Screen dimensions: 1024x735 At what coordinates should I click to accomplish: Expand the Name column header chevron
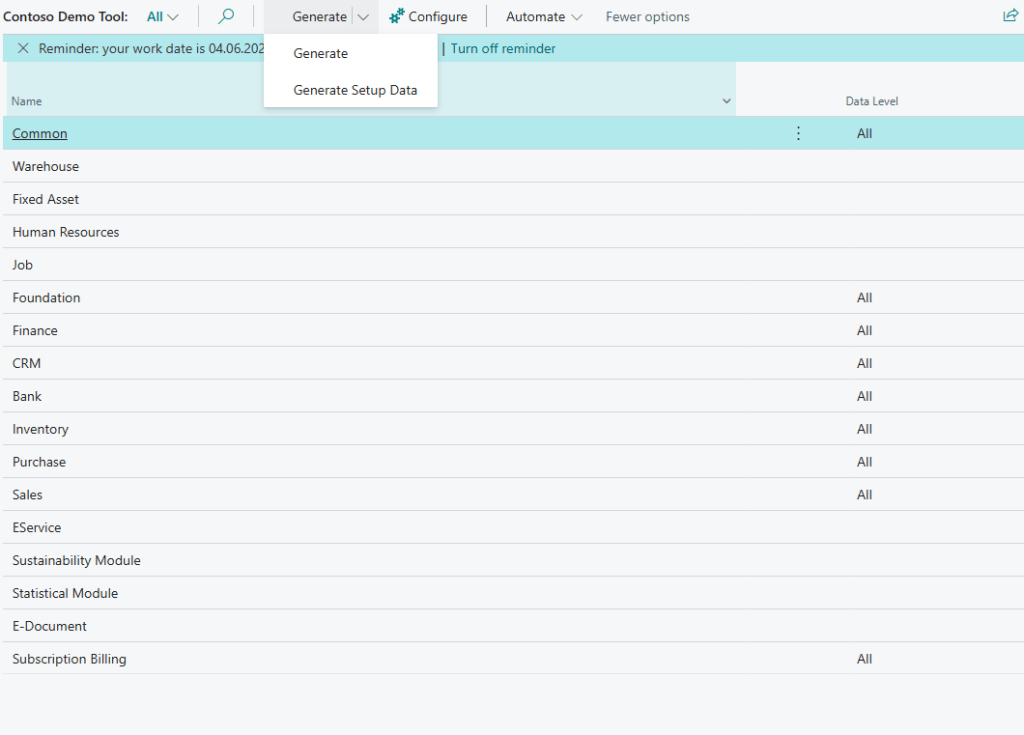726,102
